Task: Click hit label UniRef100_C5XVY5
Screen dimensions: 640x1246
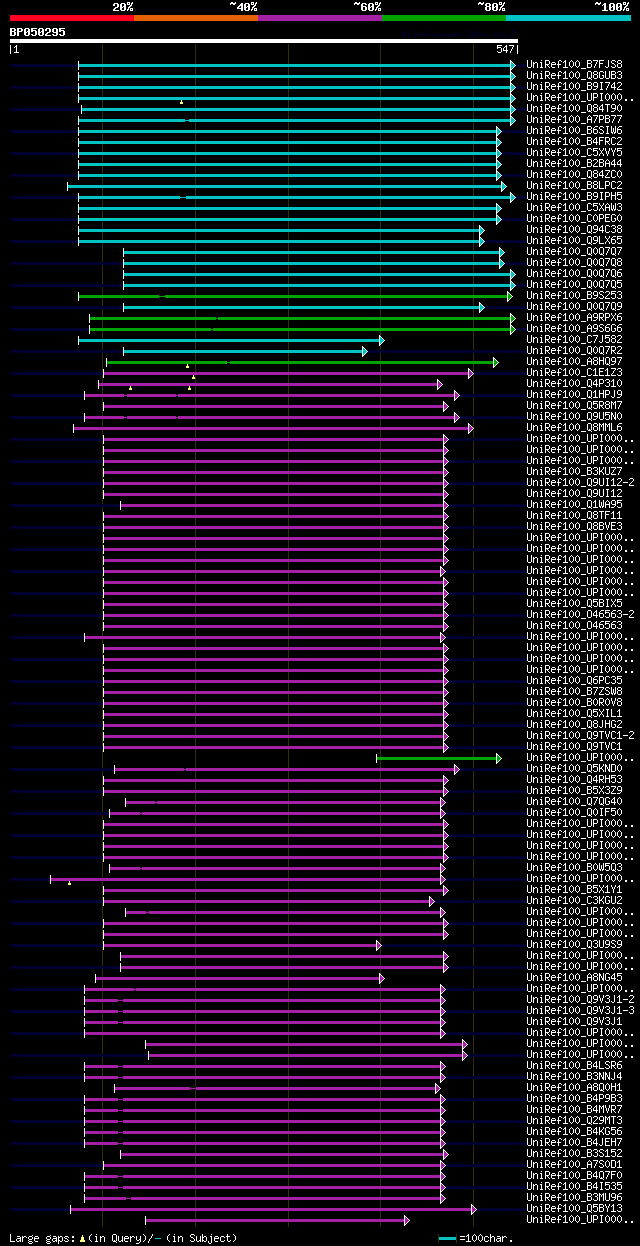Action: pos(574,152)
